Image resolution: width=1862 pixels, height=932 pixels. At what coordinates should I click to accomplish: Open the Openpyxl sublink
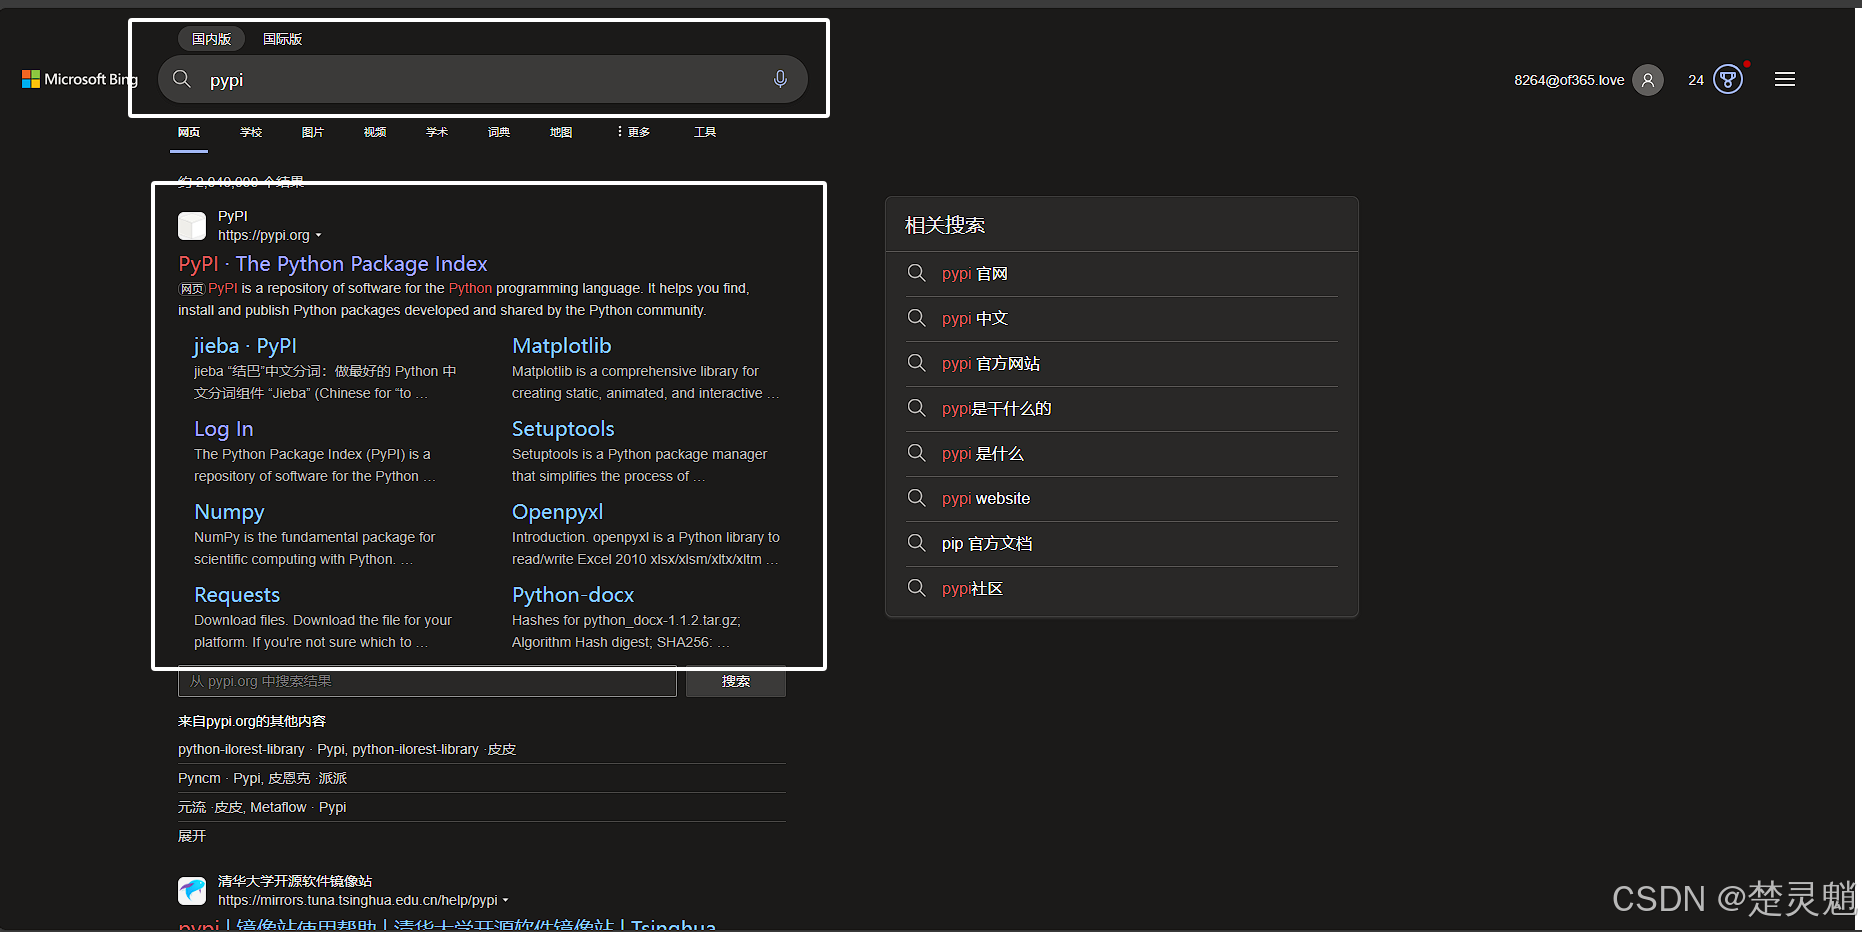[558, 512]
